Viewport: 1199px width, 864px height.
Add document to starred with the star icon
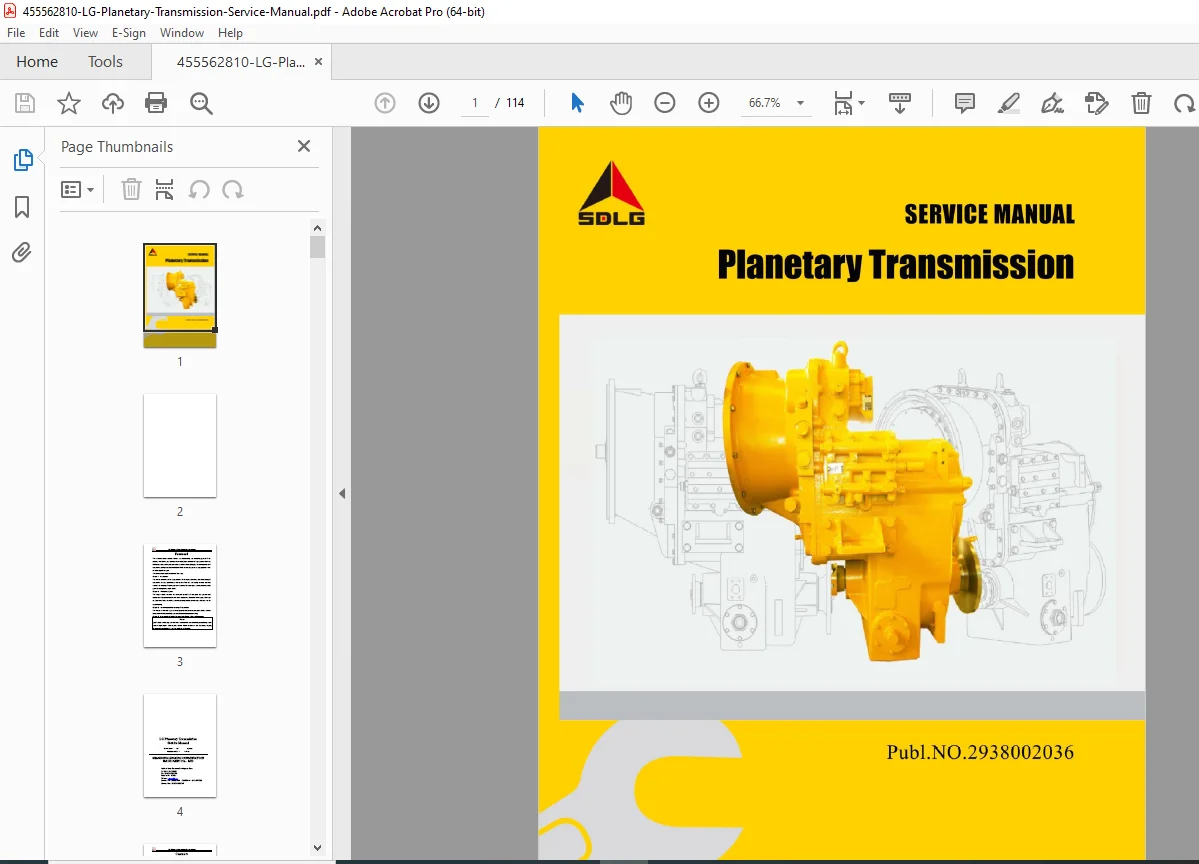click(x=69, y=103)
